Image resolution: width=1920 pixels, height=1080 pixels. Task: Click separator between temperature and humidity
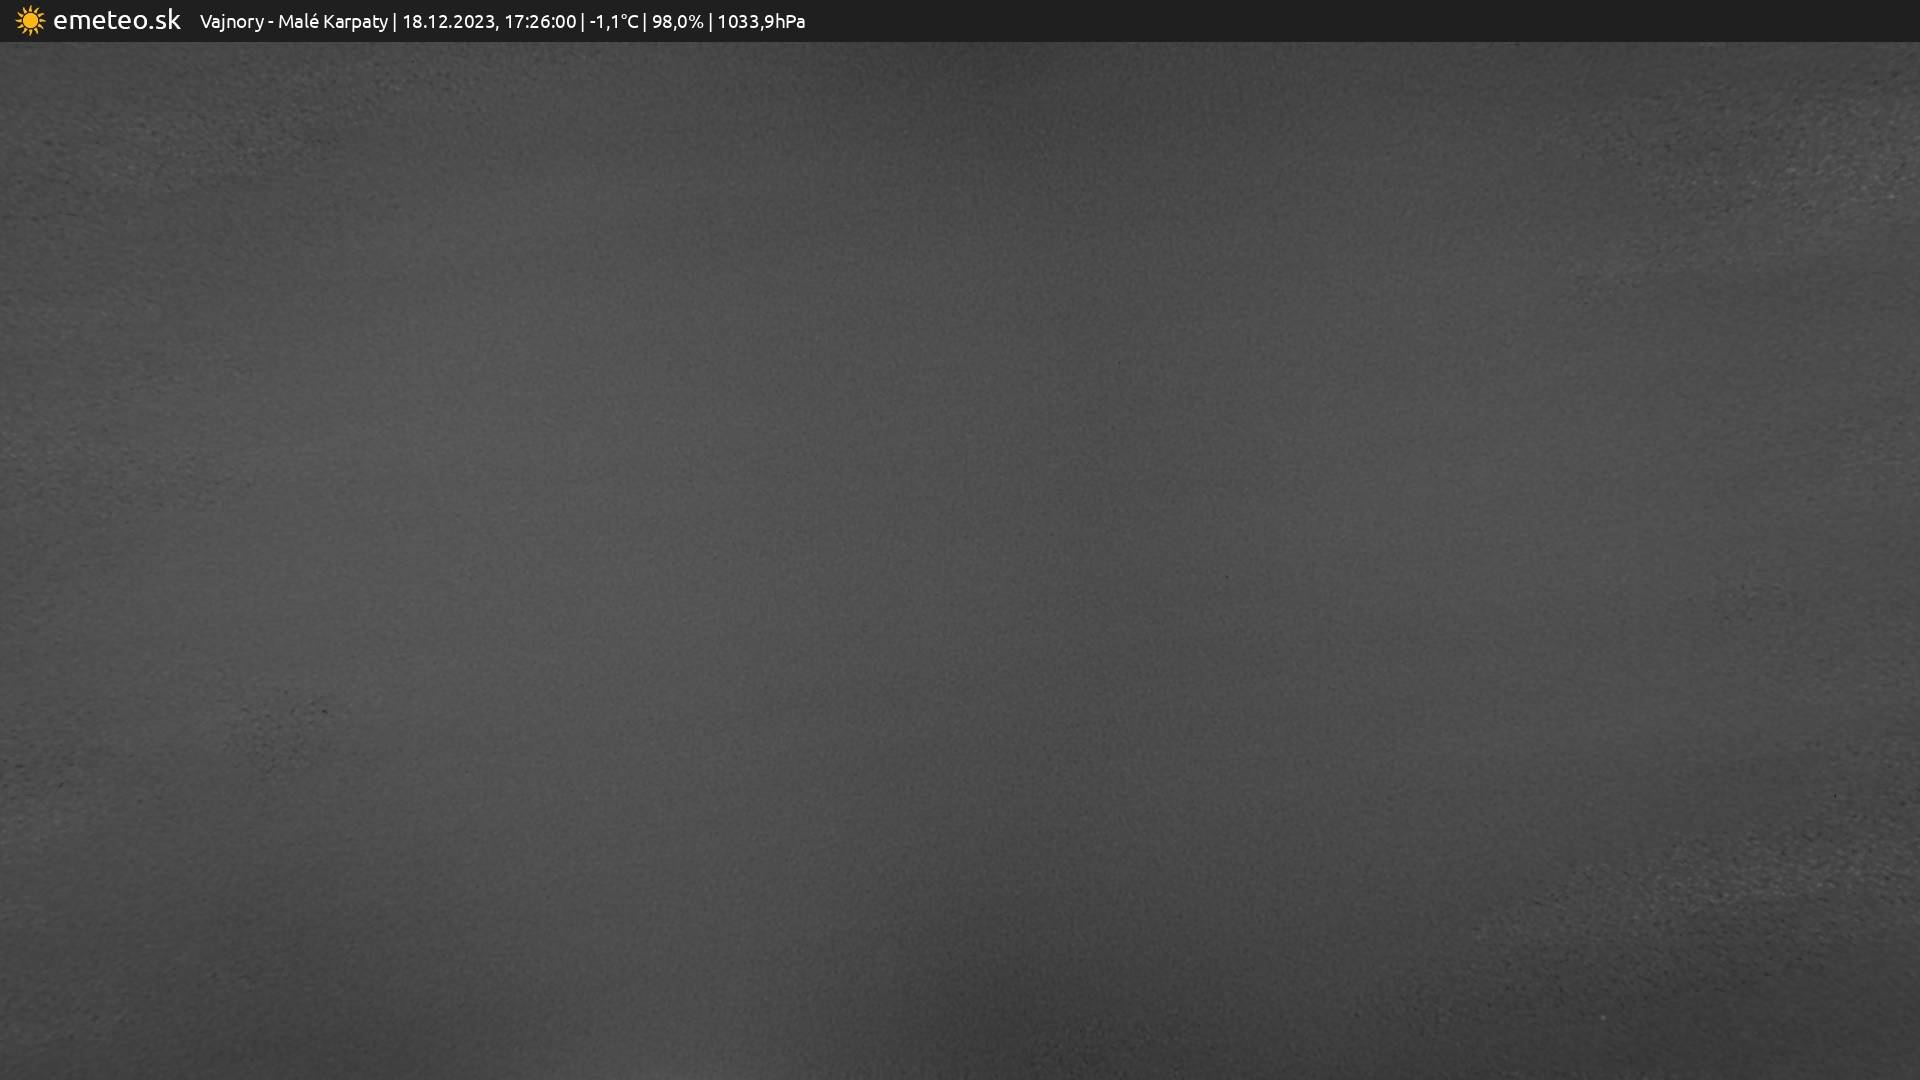click(645, 22)
